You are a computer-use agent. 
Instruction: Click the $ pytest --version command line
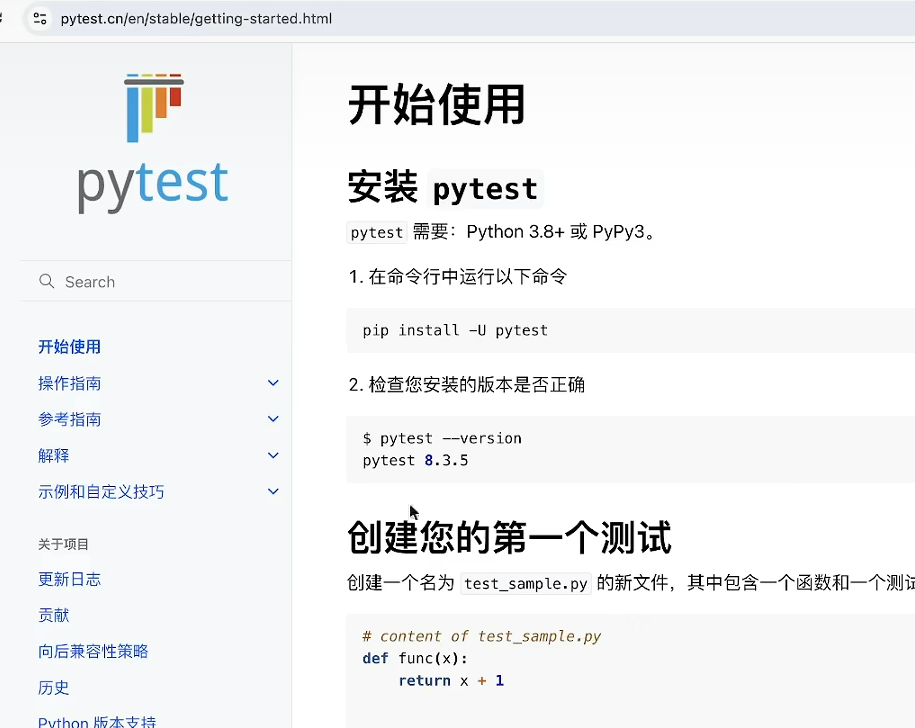(x=442, y=439)
